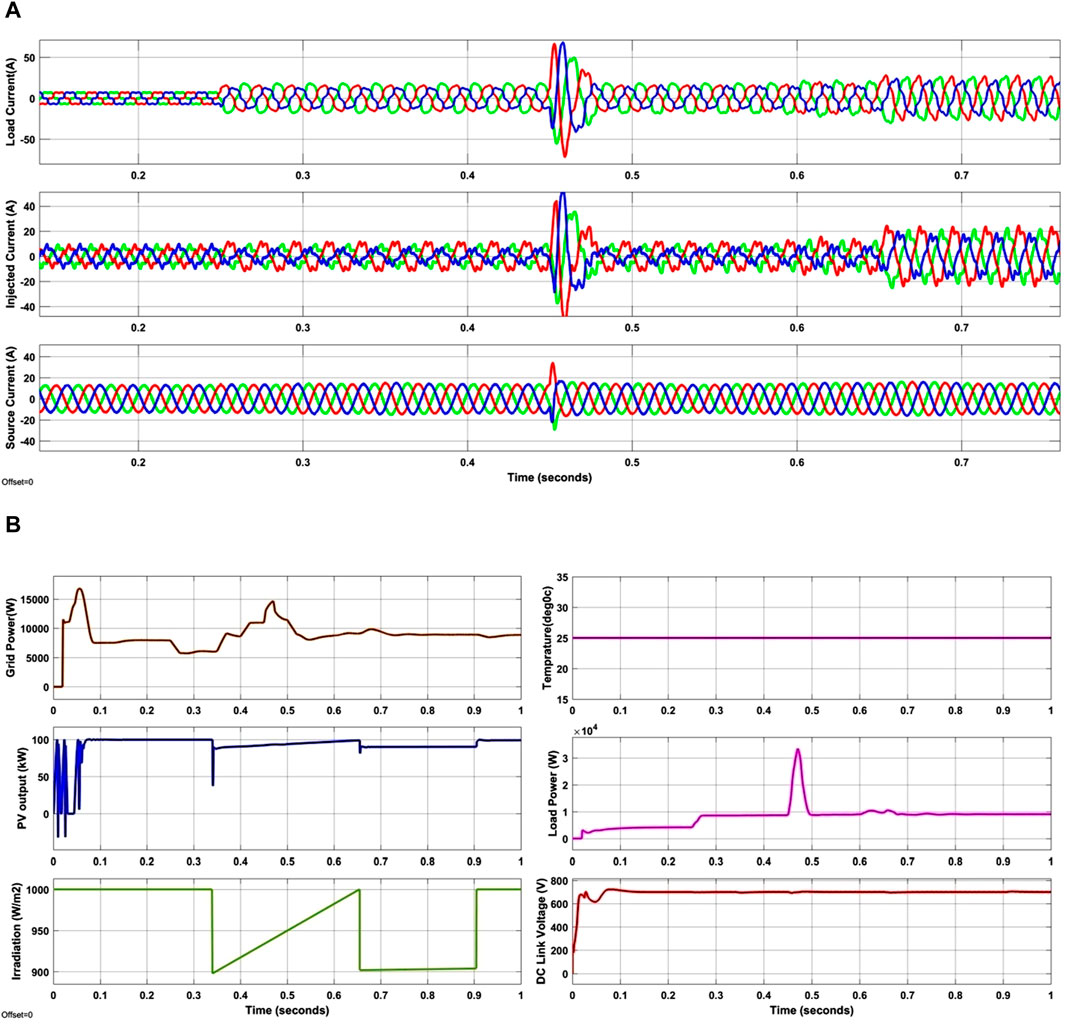Screen dimensions: 1065x1024
Task: Select the "Irradiation (W/m2)" axis label
Action: click(x=17, y=931)
